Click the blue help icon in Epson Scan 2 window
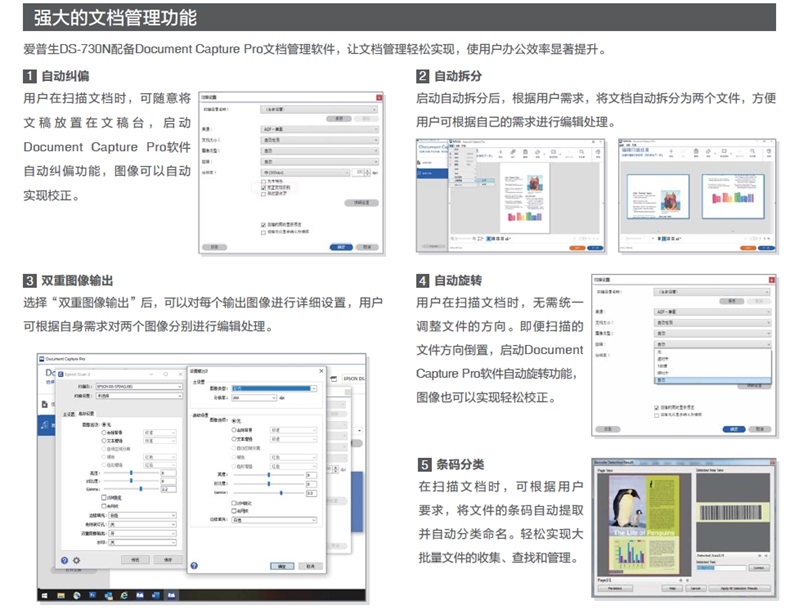Viewport: 790px width, 614px height. [x=64, y=560]
